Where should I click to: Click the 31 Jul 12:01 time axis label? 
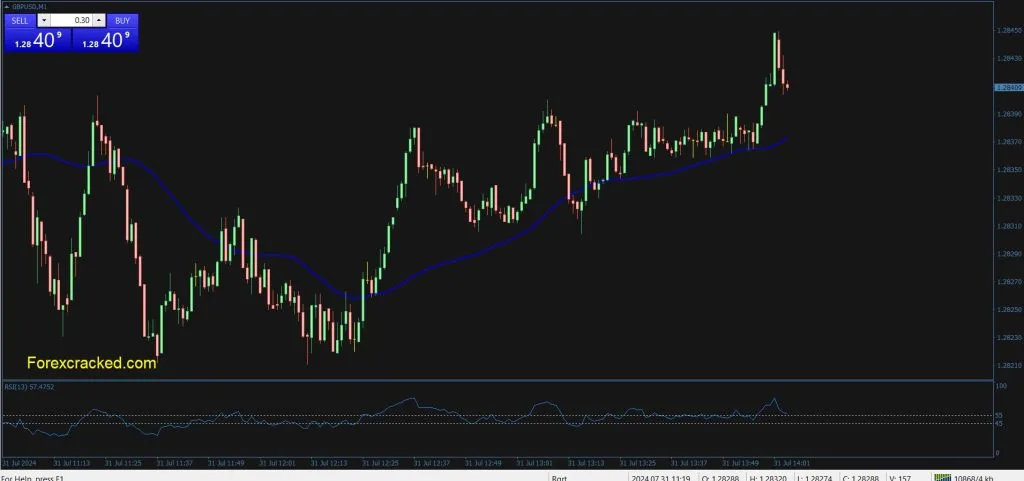pyautogui.click(x=278, y=463)
